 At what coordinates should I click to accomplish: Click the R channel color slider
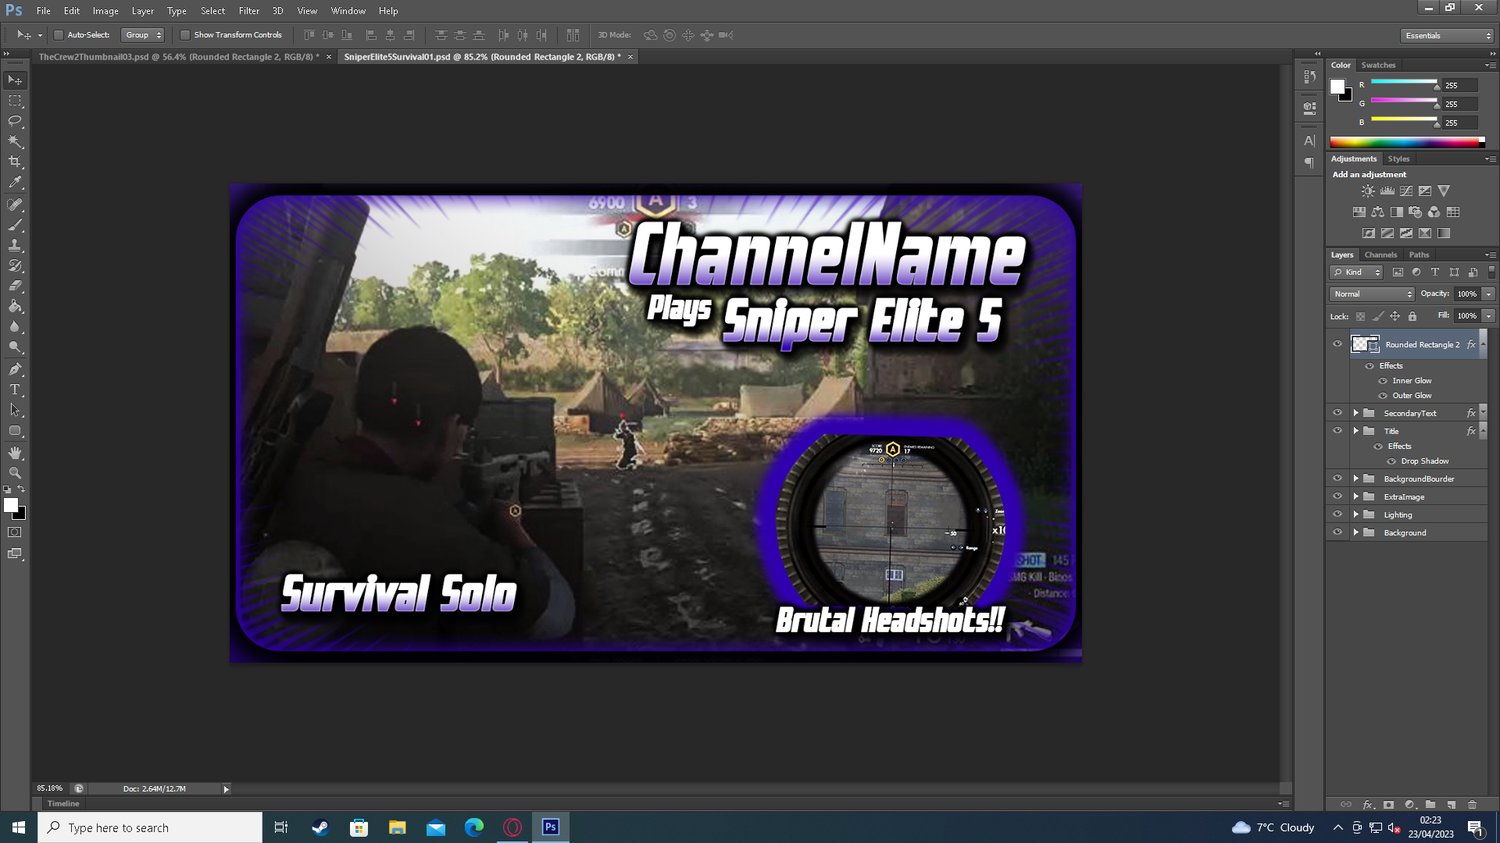click(1404, 82)
